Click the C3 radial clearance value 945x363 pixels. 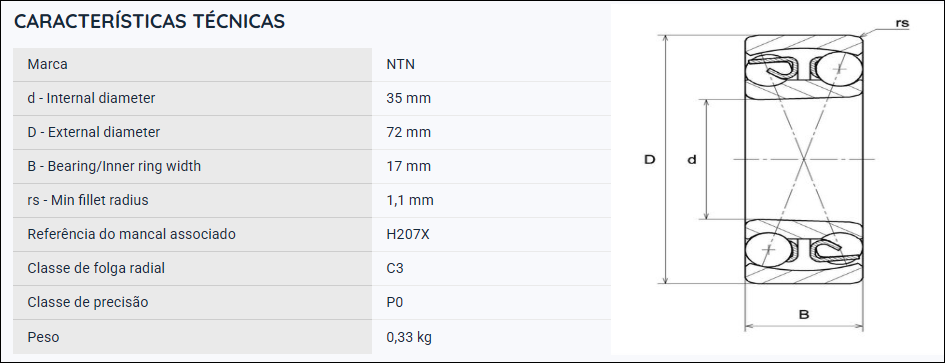pyautogui.click(x=395, y=268)
